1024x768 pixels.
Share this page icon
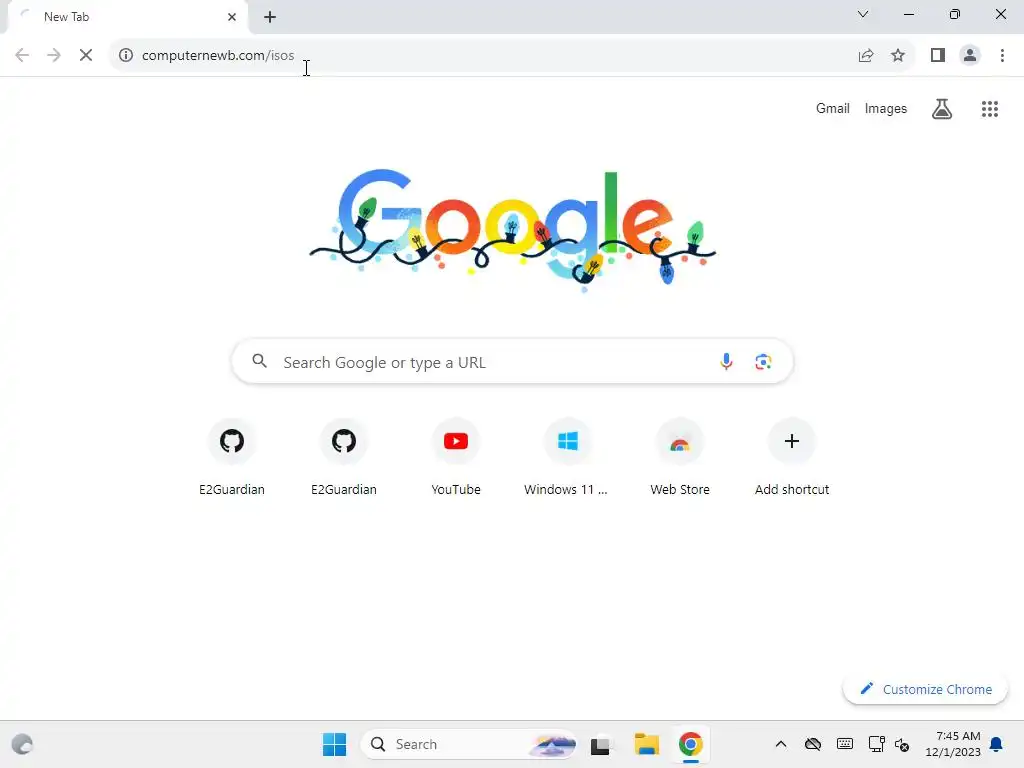click(x=866, y=56)
